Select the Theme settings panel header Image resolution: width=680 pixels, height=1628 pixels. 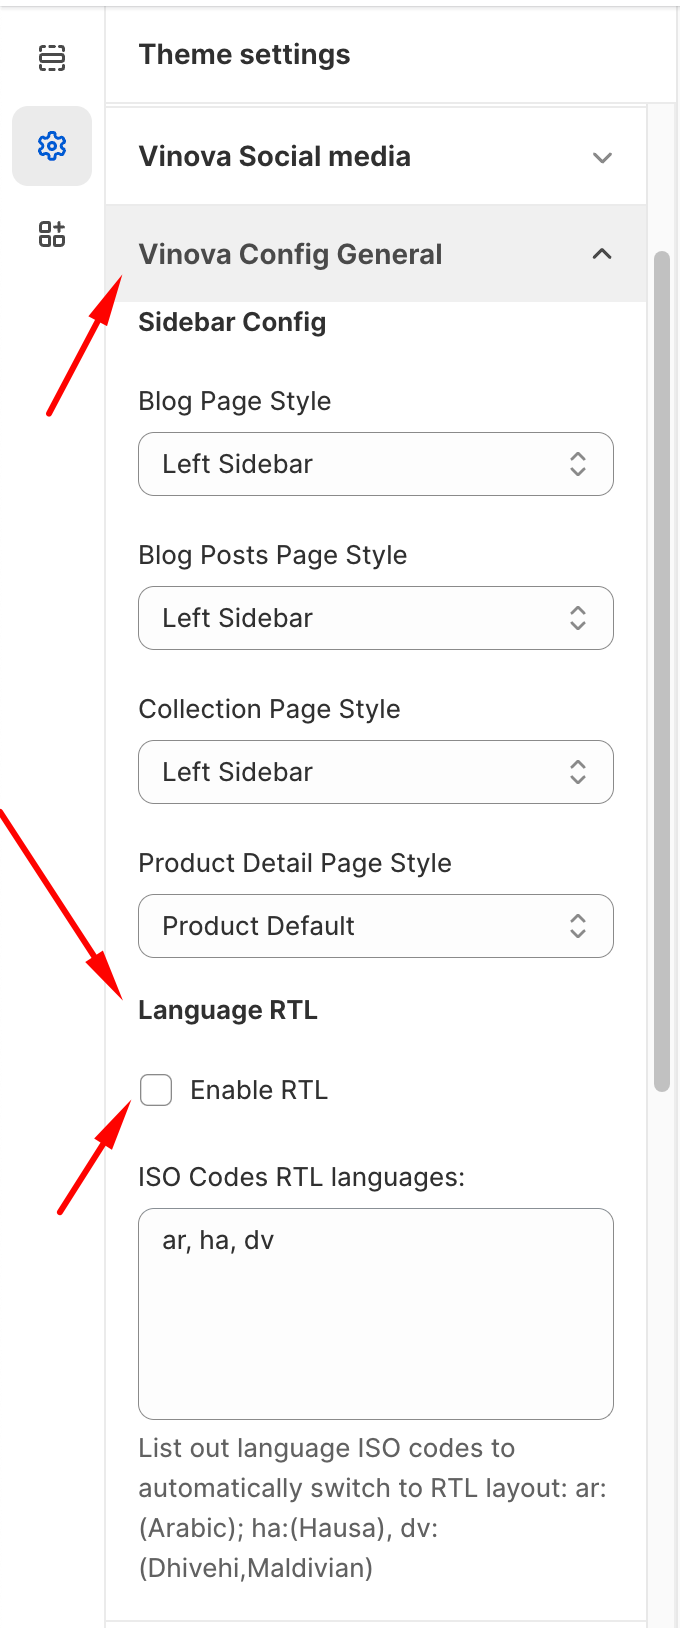tap(244, 54)
